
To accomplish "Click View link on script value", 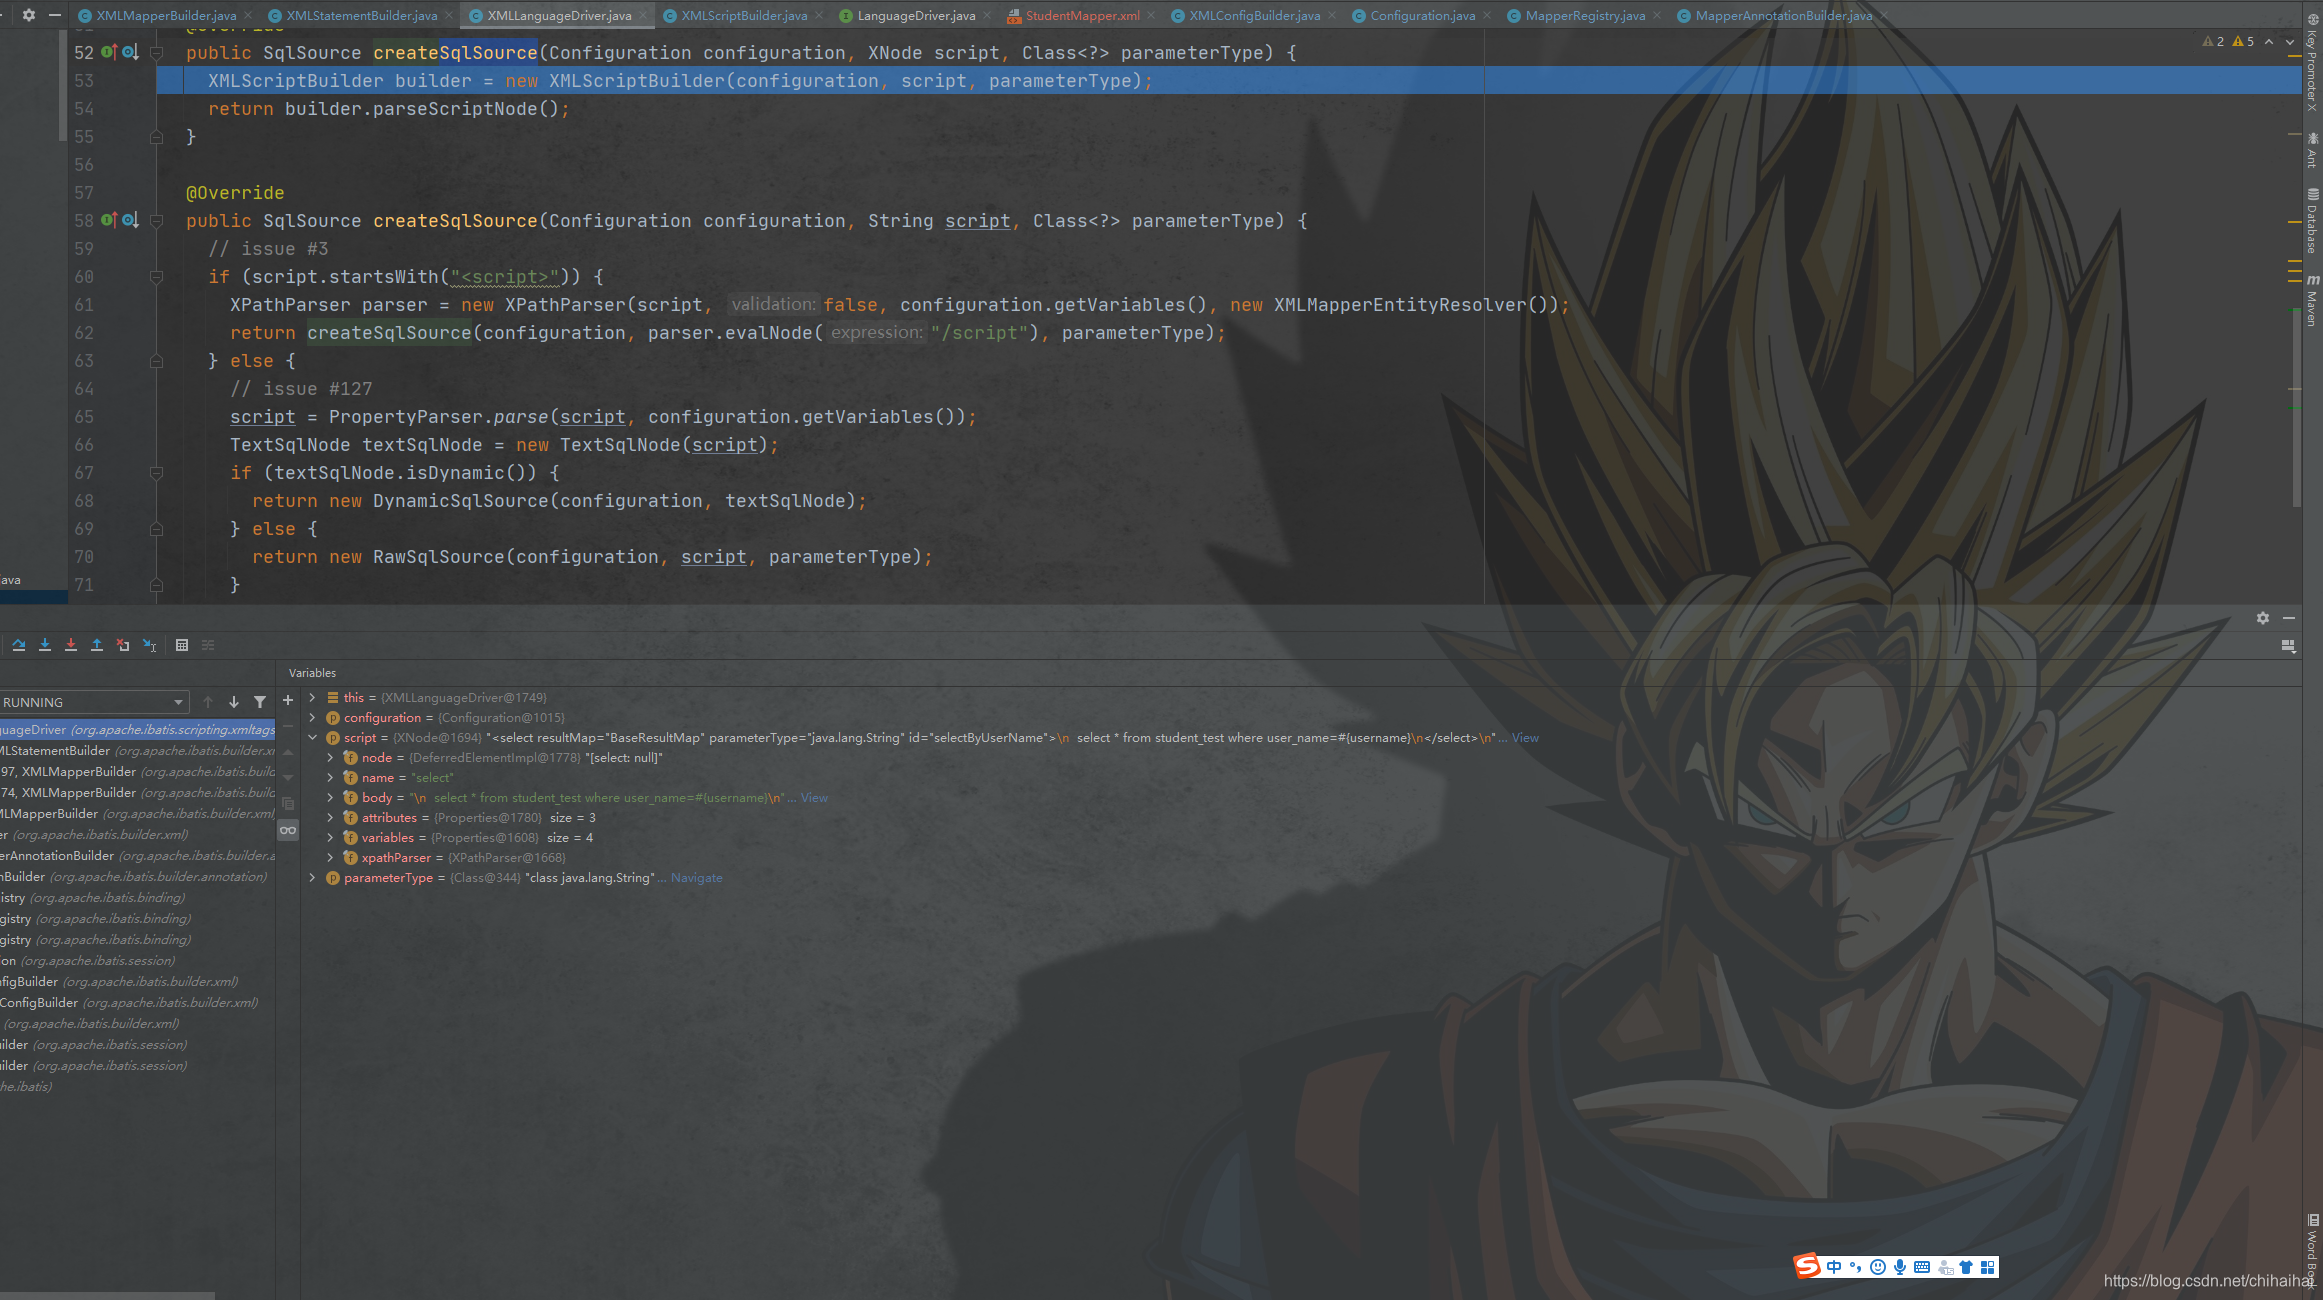I will (1525, 738).
